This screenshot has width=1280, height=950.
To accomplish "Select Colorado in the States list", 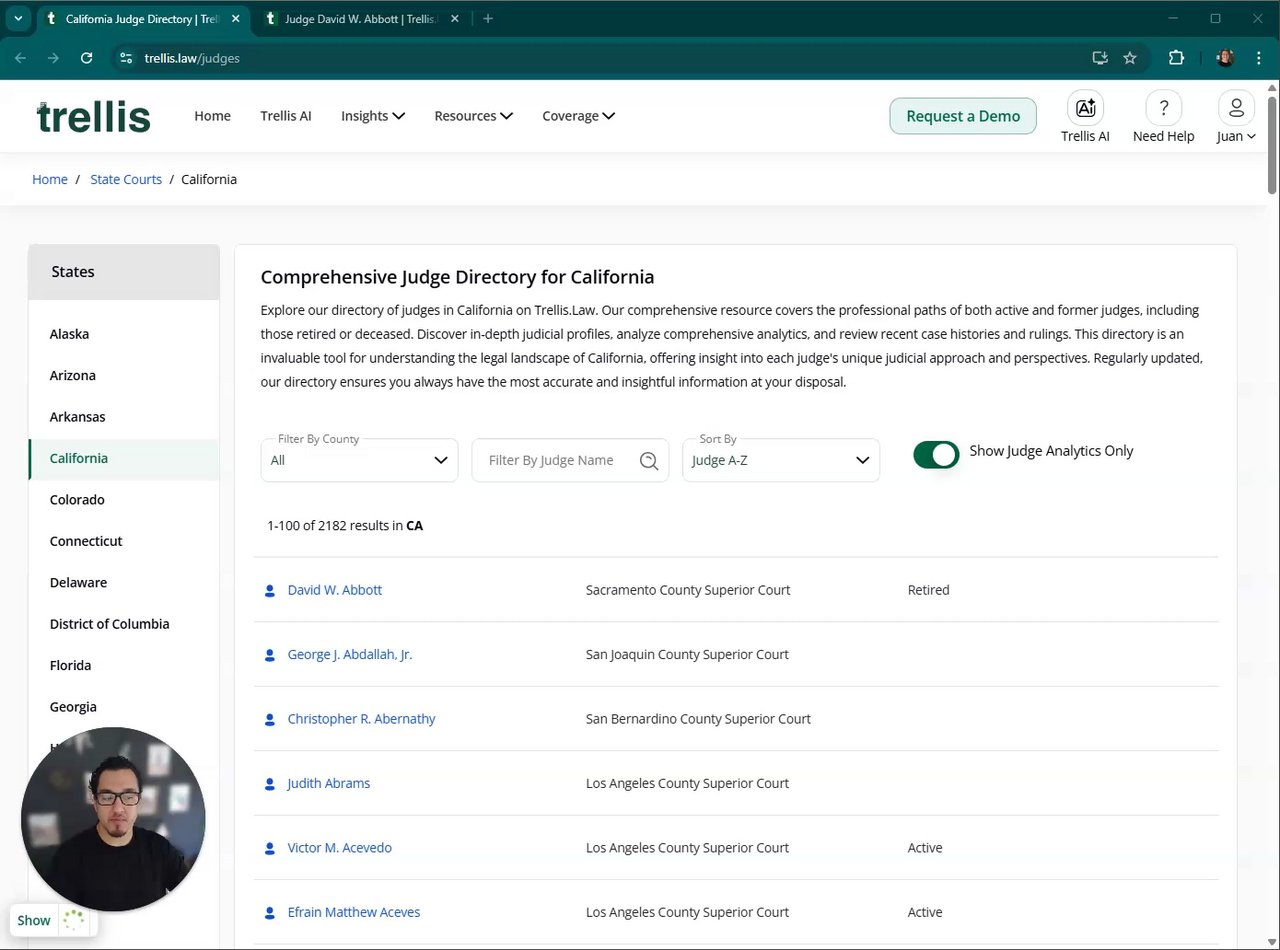I will tap(77, 500).
